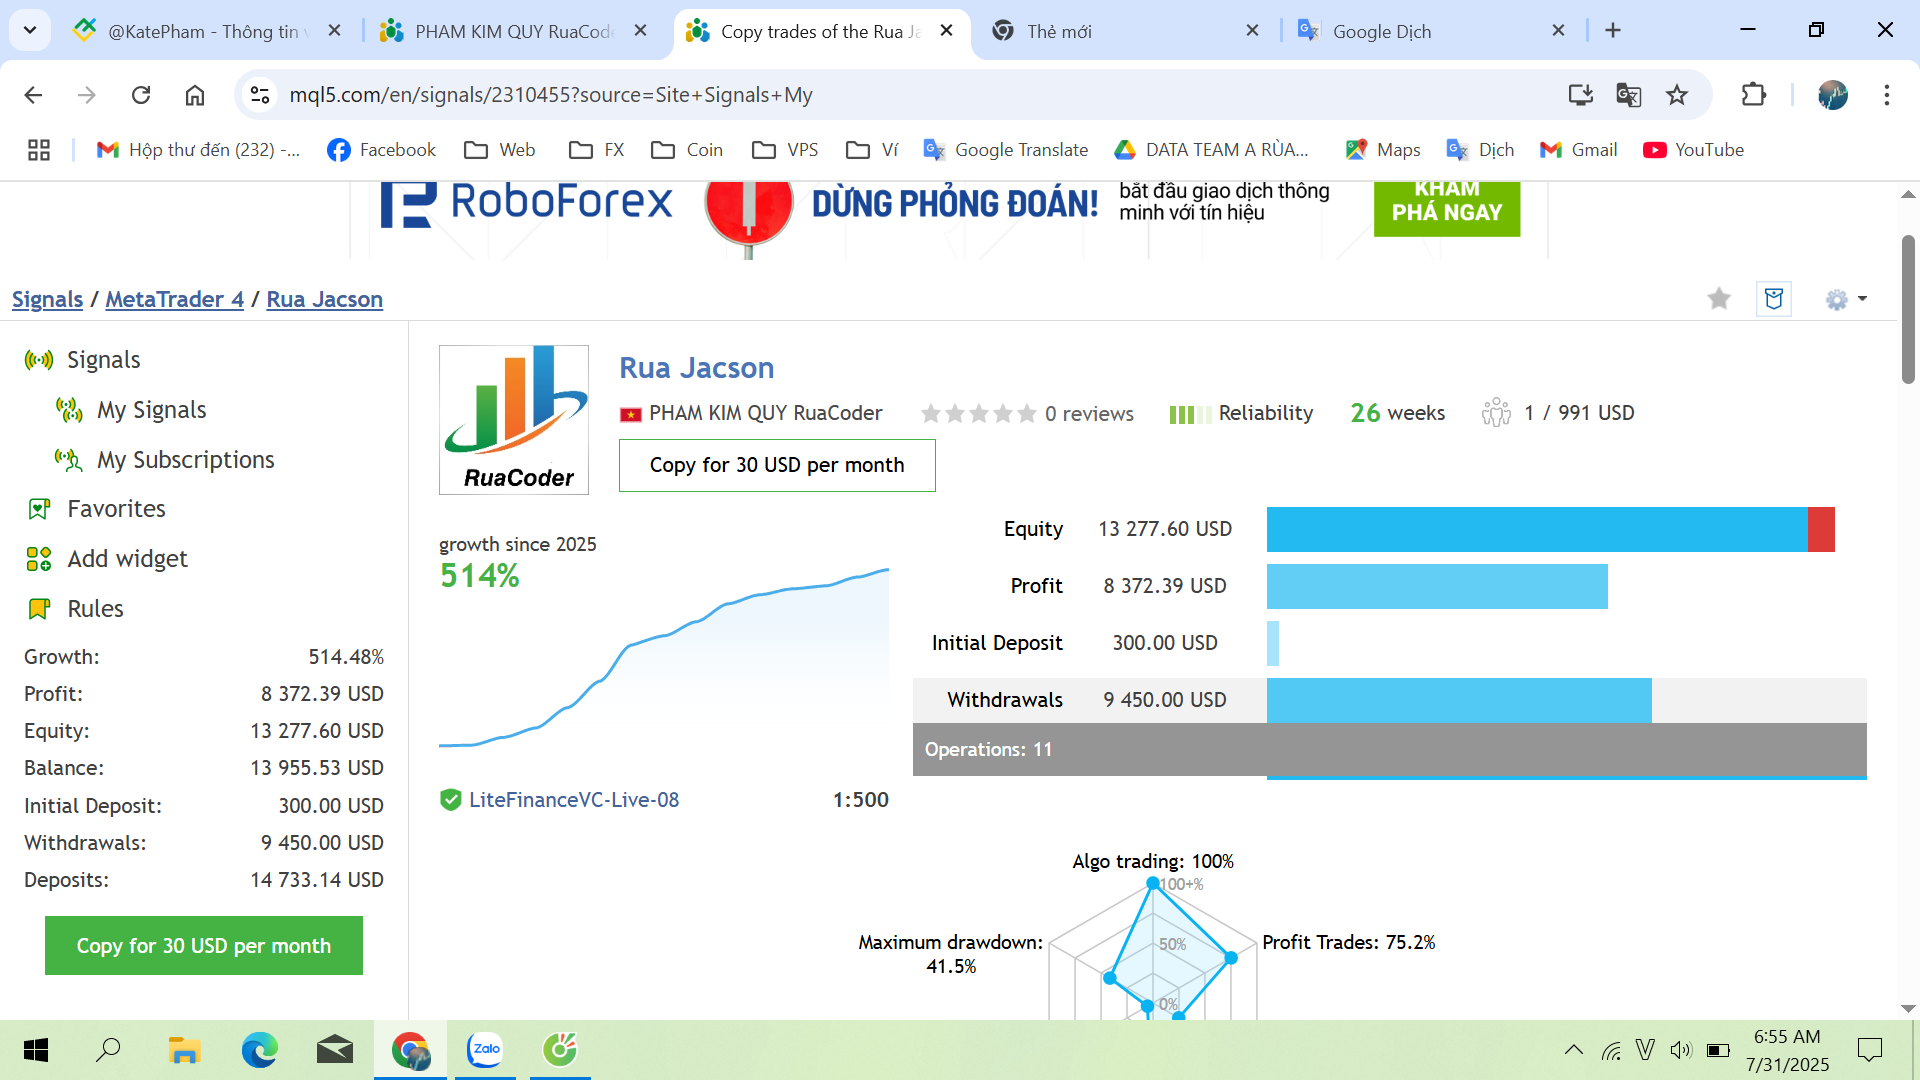Screen dimensions: 1920x1080
Task: Go to MetaTrader 4 breadcrumb link
Action: (x=174, y=299)
